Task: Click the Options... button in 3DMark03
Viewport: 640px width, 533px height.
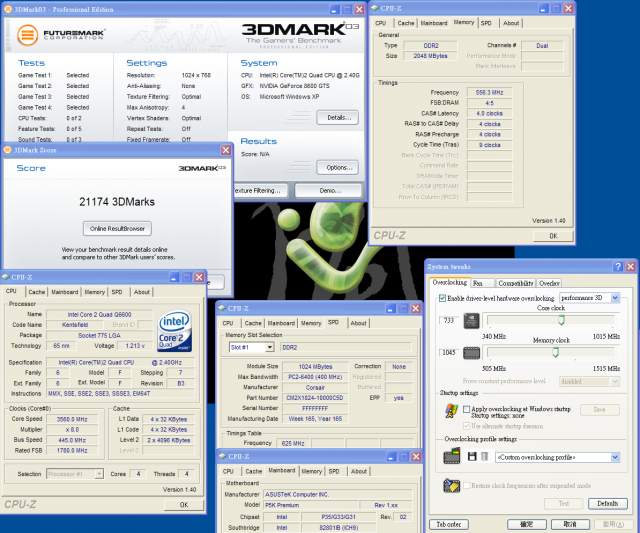Action: tap(338, 167)
